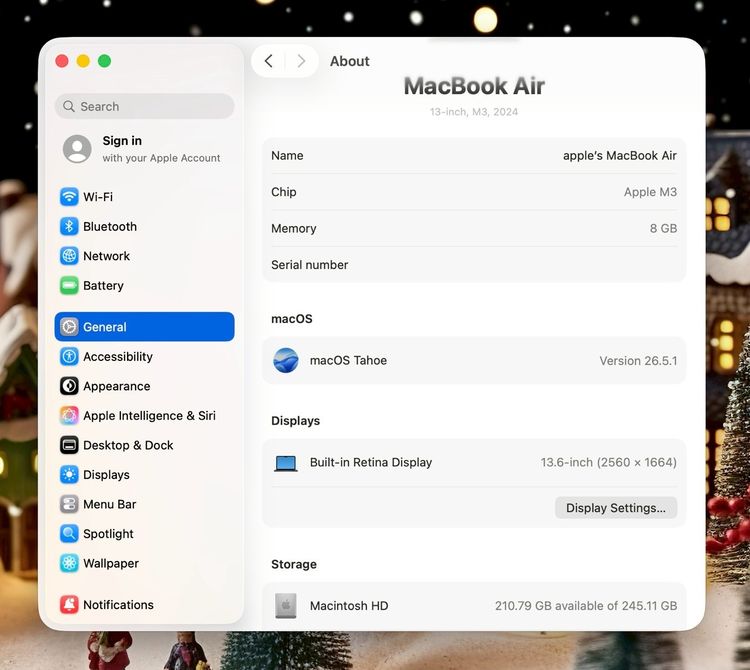Image resolution: width=750 pixels, height=670 pixels.
Task: Click the 13-inch, M3, 2024 subtitle
Action: tap(474, 112)
